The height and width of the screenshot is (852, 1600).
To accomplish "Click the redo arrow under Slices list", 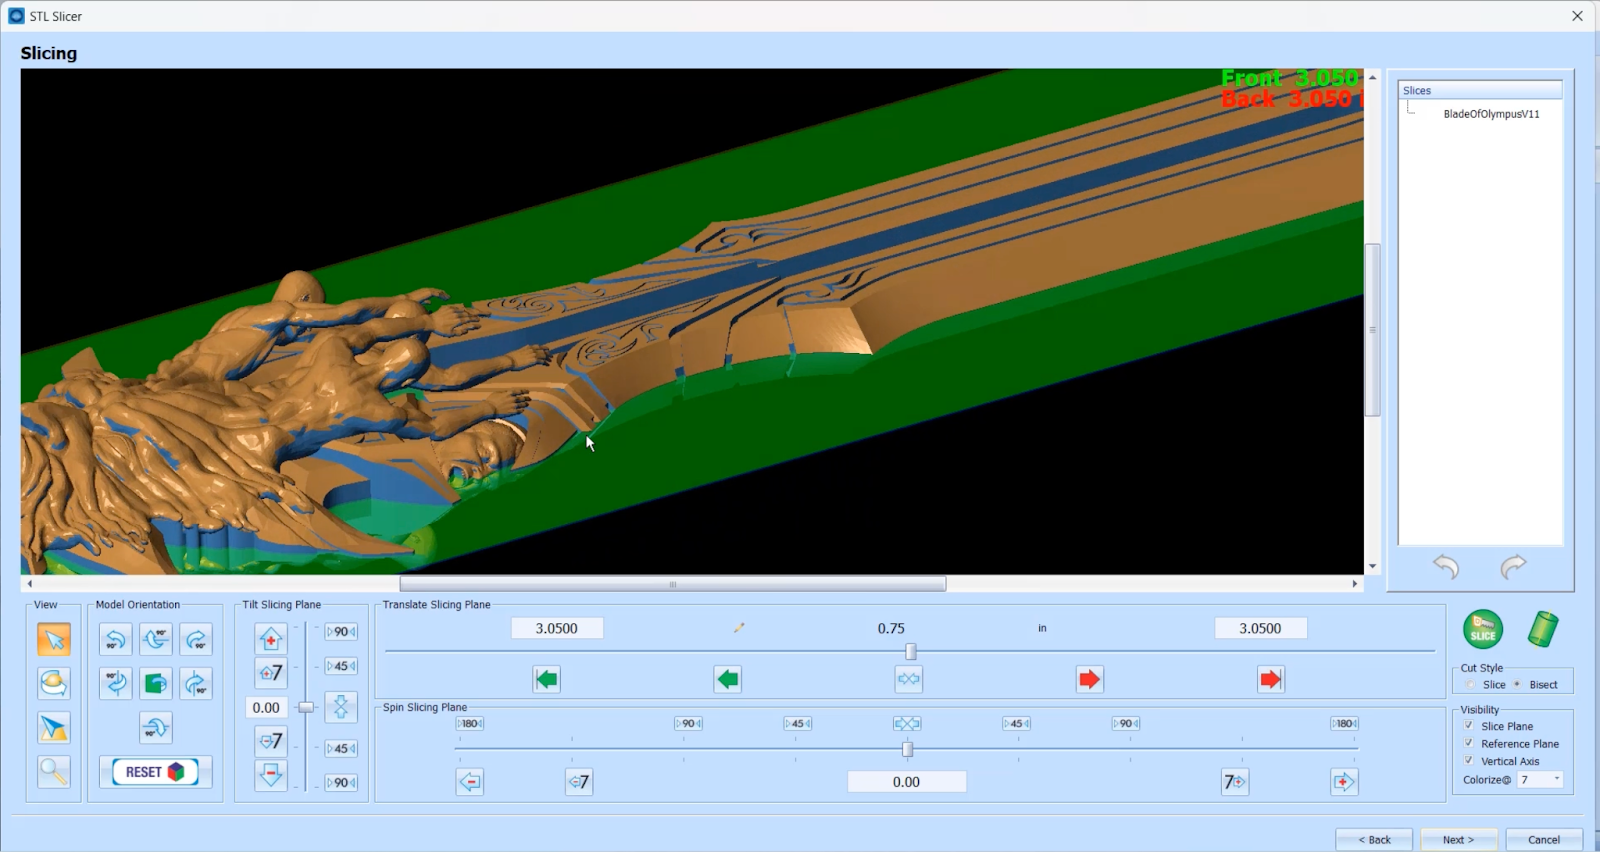I will 1513,567.
